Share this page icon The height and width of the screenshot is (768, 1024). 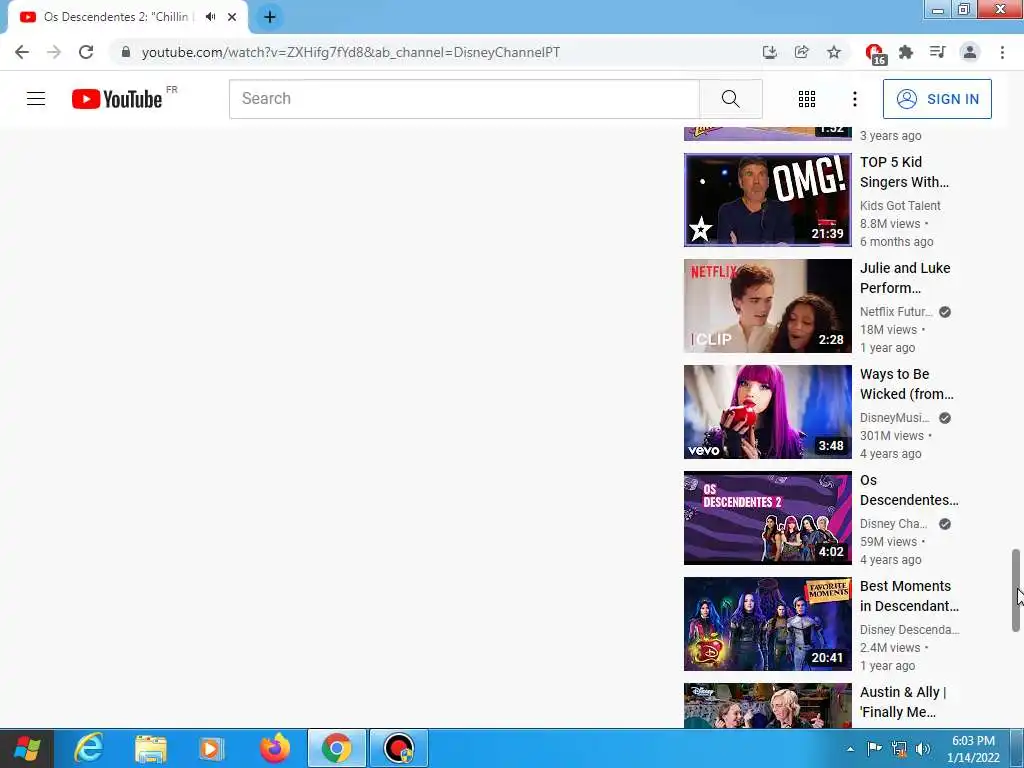[801, 52]
